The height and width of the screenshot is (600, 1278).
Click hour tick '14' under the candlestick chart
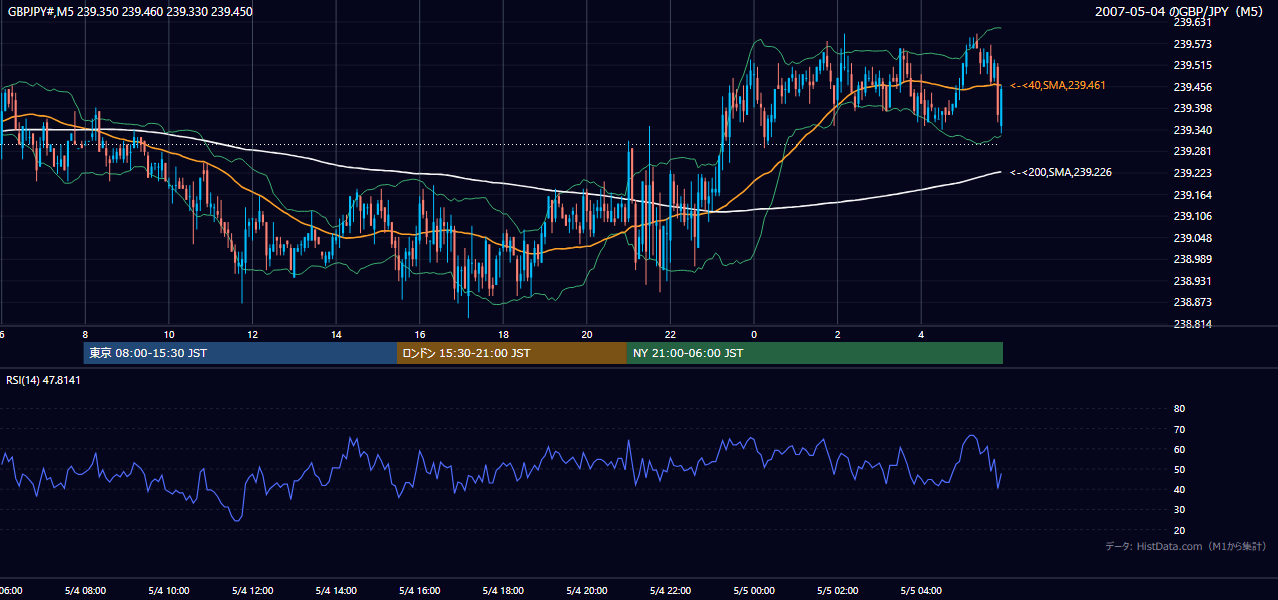coord(337,334)
